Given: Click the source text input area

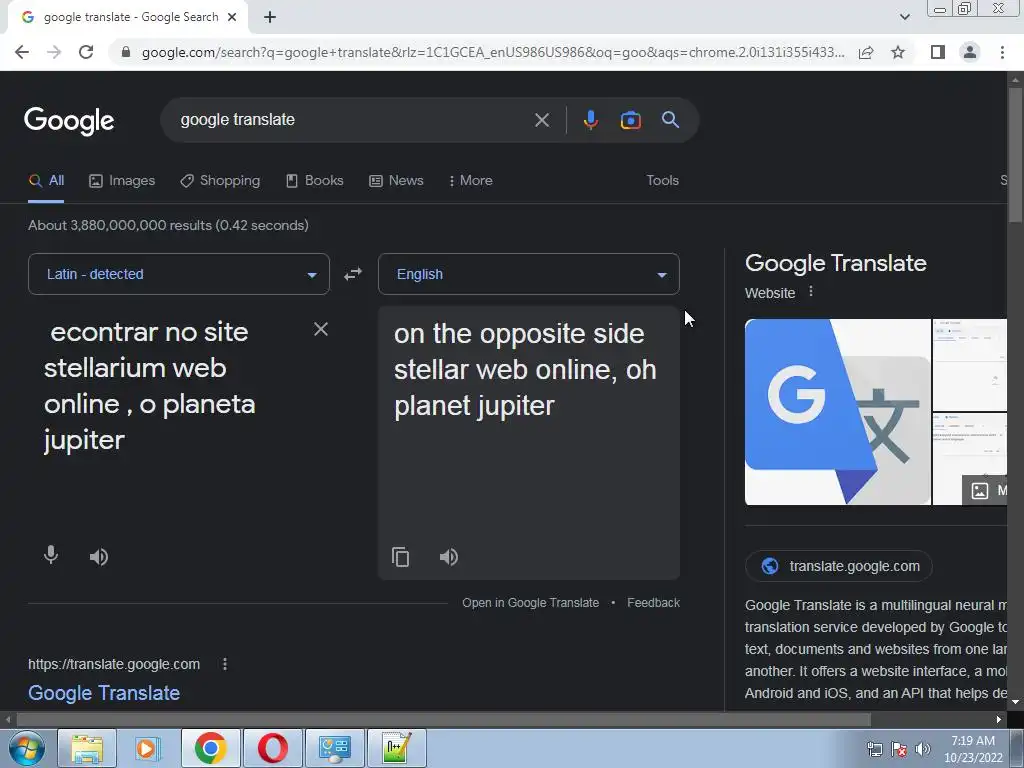Looking at the screenshot, I should click(x=170, y=387).
